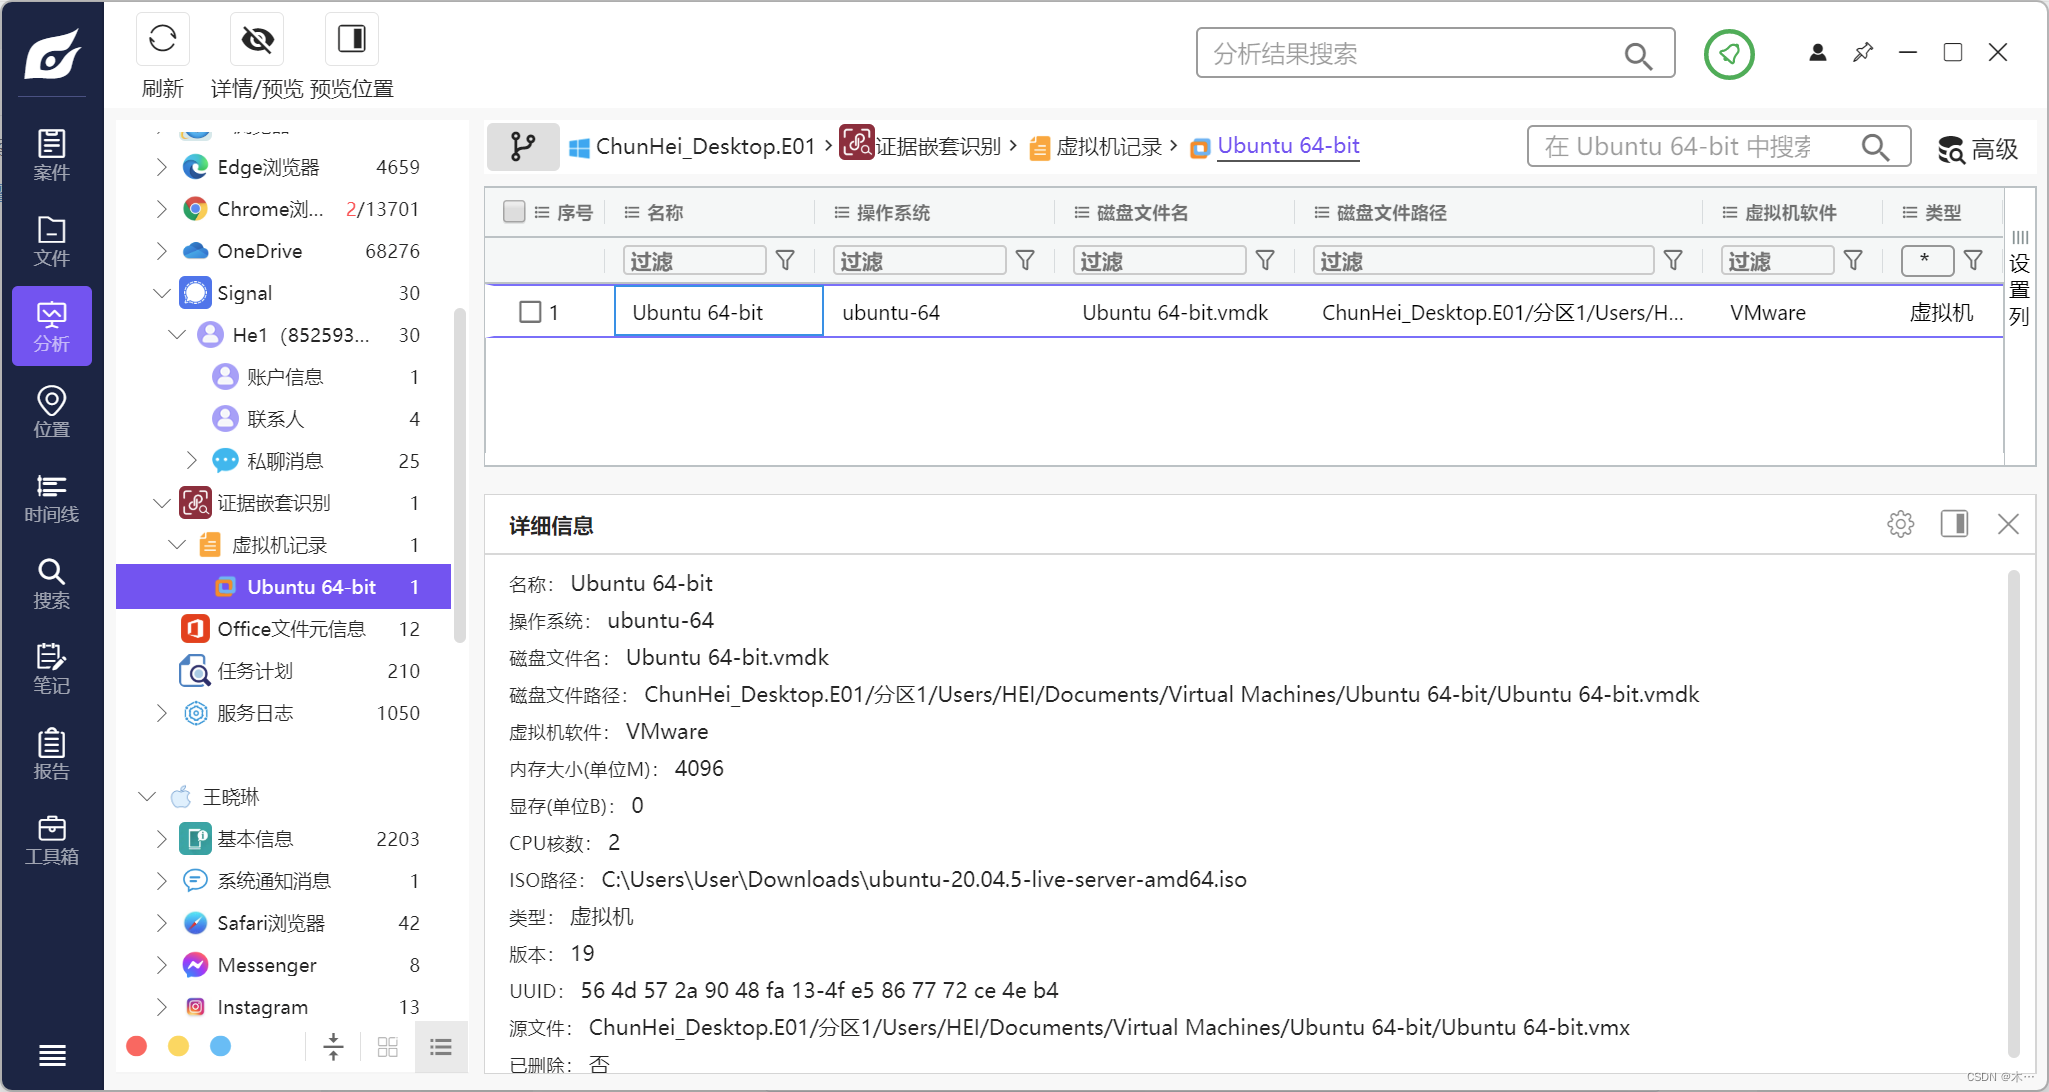
Task: Open the Location (位置) sidebar section
Action: coord(51,412)
